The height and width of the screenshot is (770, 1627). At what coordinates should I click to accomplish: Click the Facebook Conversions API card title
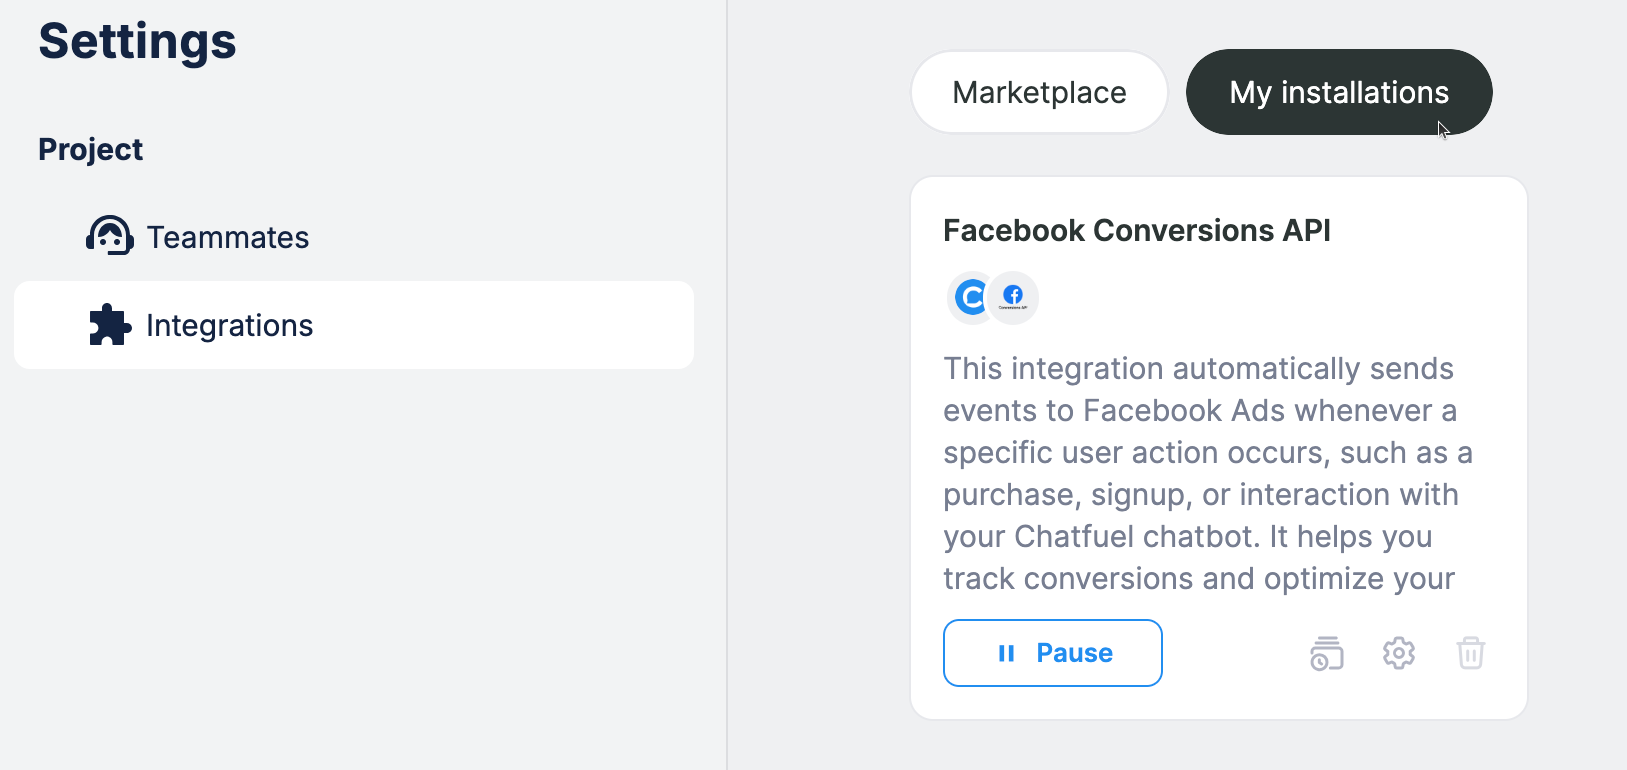(x=1136, y=230)
